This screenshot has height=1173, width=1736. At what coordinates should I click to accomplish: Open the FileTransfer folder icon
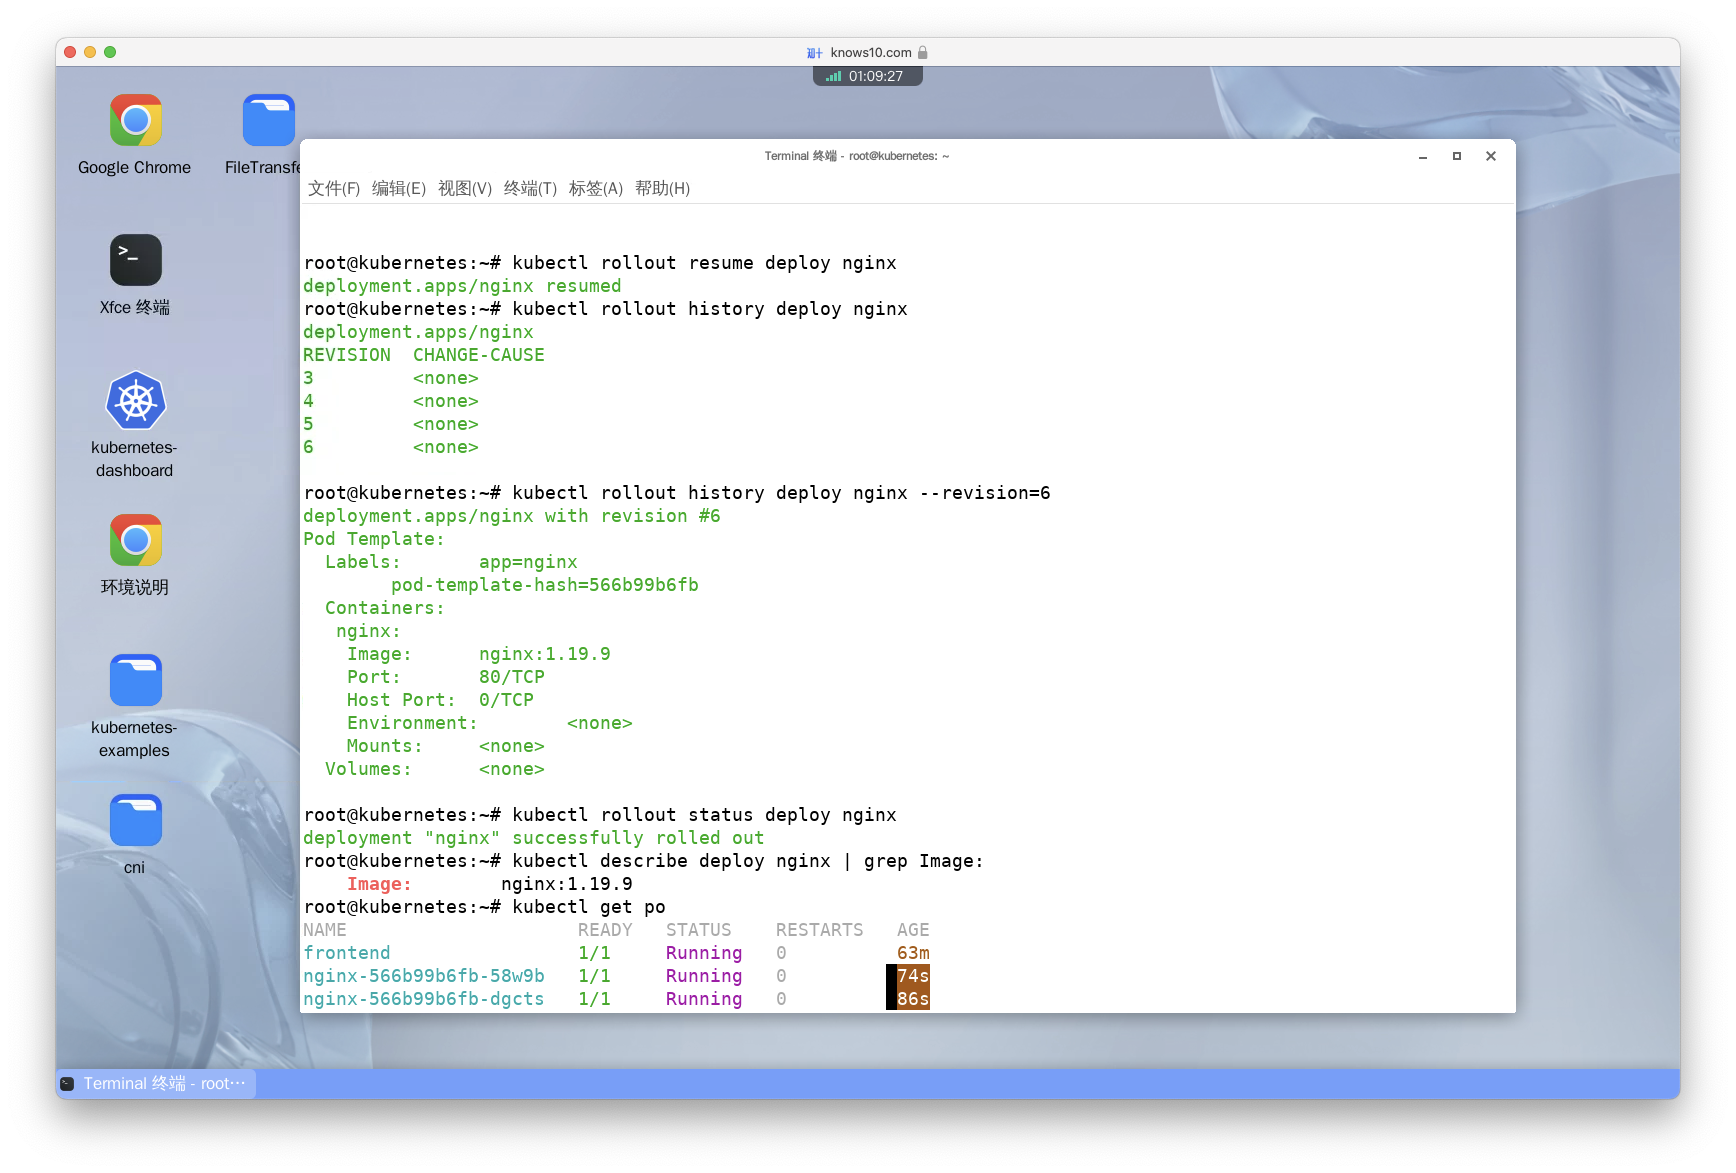(x=268, y=121)
